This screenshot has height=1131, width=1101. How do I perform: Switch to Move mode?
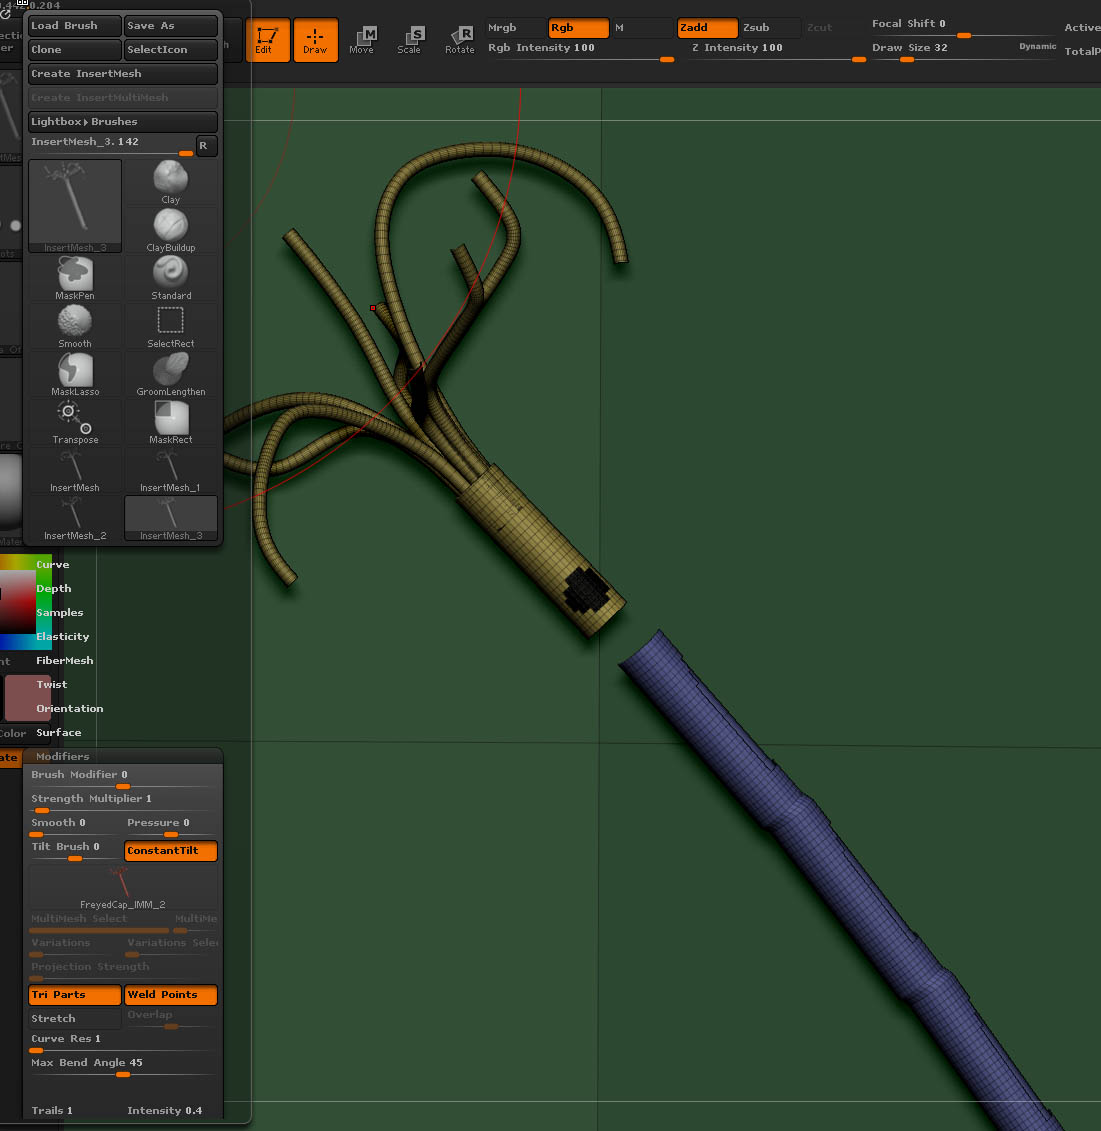tap(362, 40)
